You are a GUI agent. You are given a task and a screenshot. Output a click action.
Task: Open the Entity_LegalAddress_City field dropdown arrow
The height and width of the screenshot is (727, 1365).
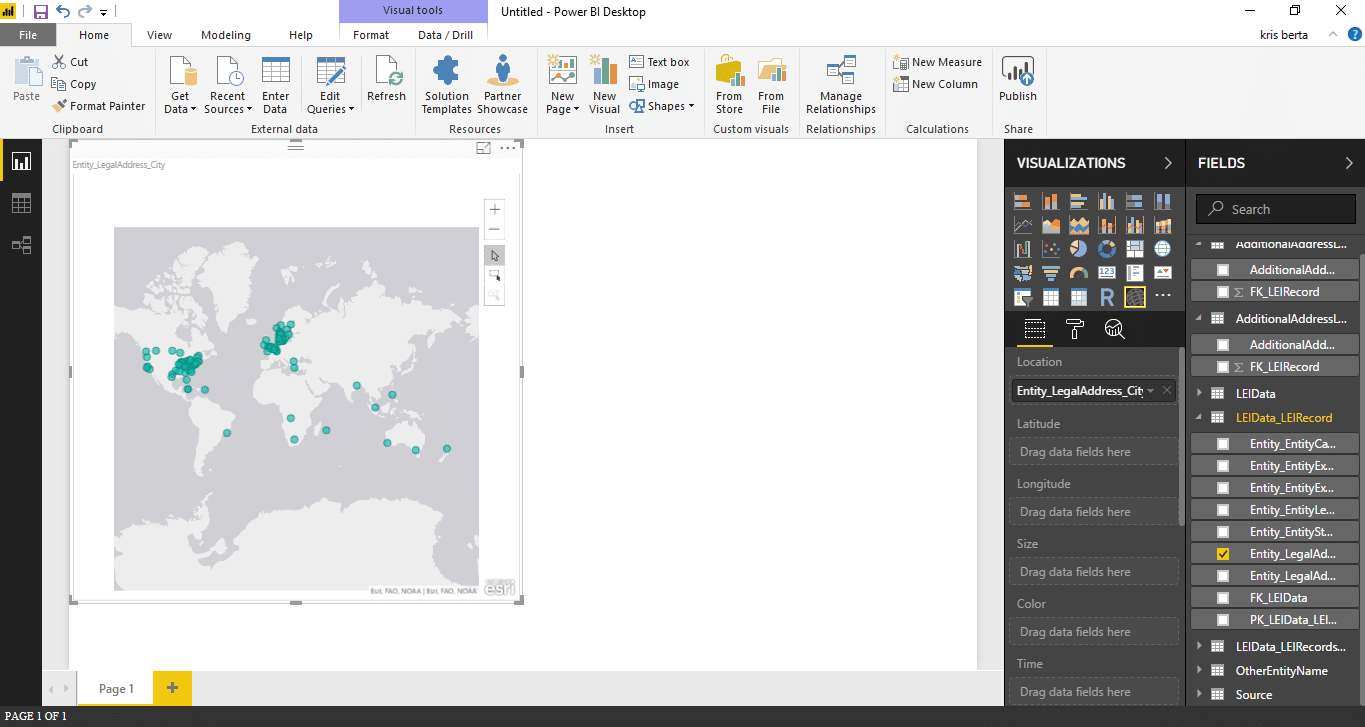(1151, 391)
